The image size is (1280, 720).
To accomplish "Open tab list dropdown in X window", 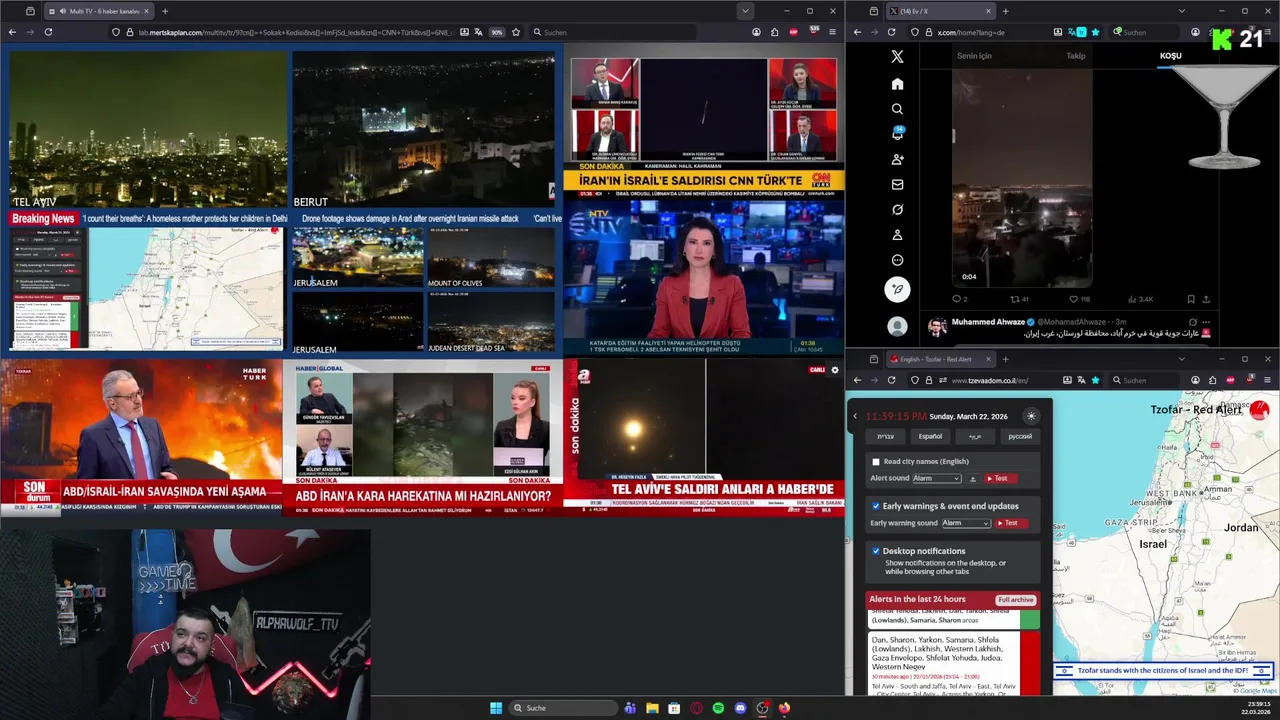I will [1181, 11].
